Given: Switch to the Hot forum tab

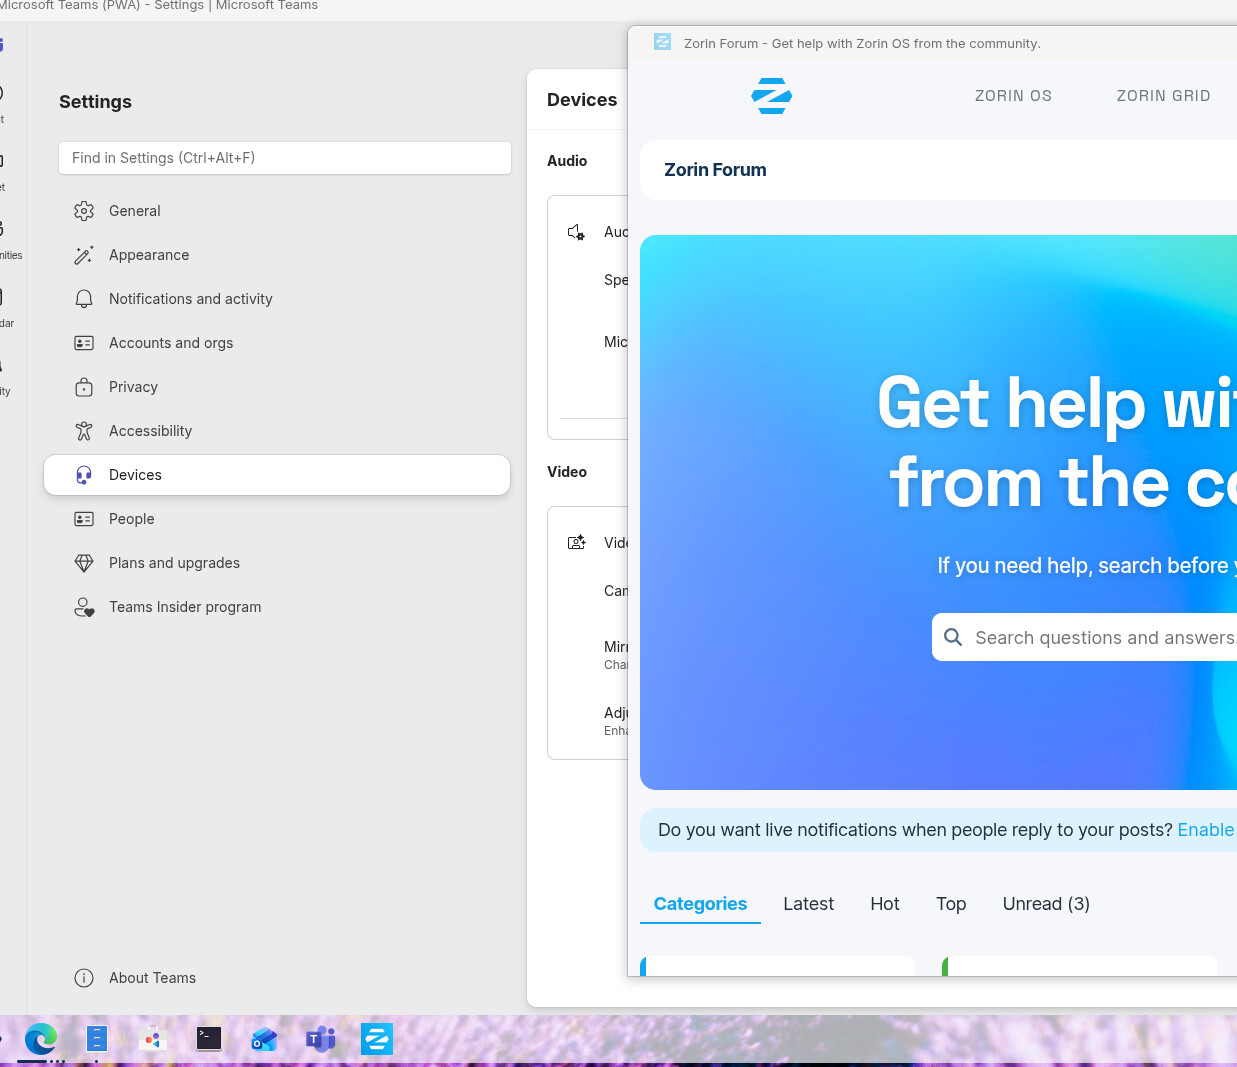Looking at the screenshot, I should click(x=884, y=904).
